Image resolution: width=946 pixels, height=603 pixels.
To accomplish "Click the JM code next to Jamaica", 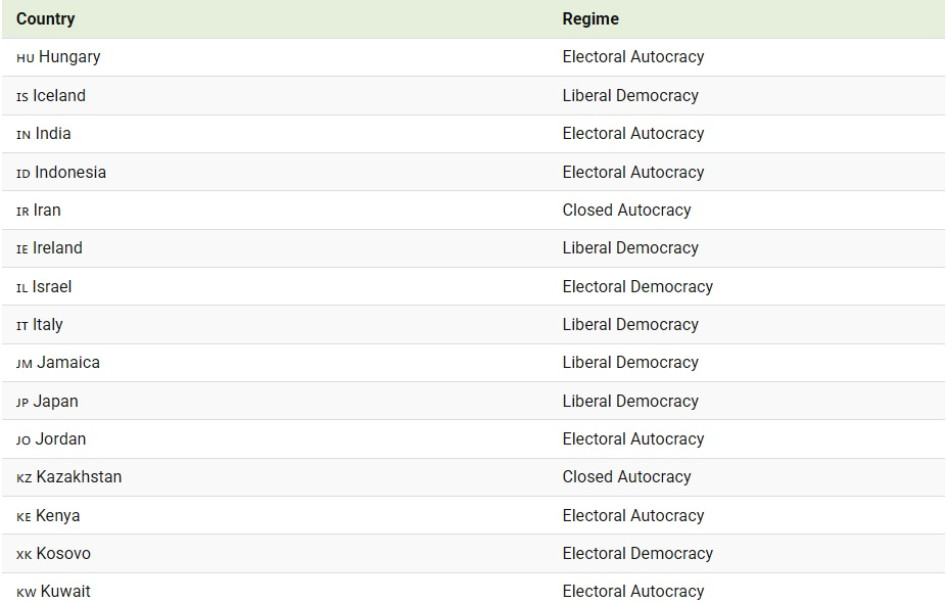I will [25, 363].
